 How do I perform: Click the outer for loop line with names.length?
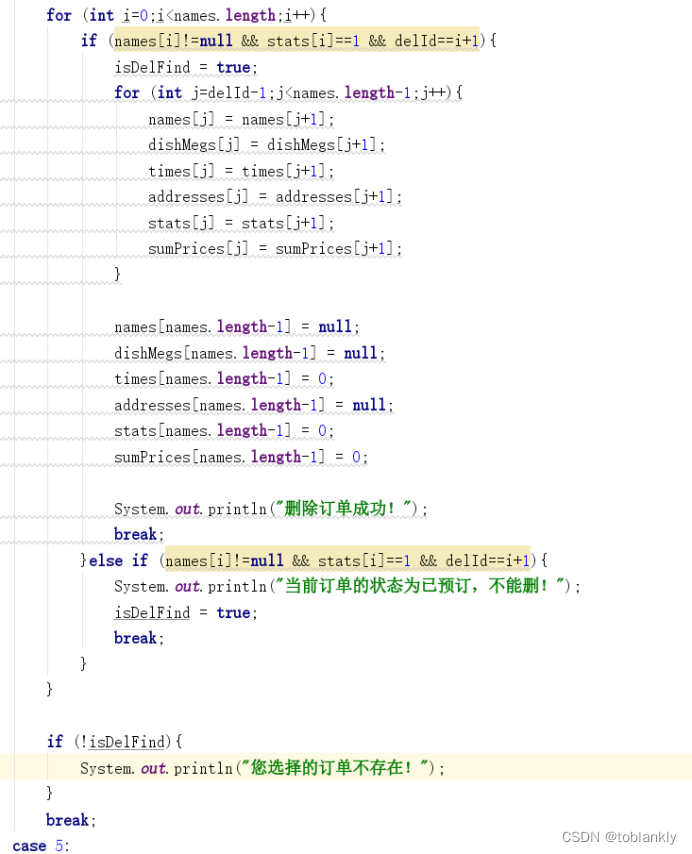(186, 15)
